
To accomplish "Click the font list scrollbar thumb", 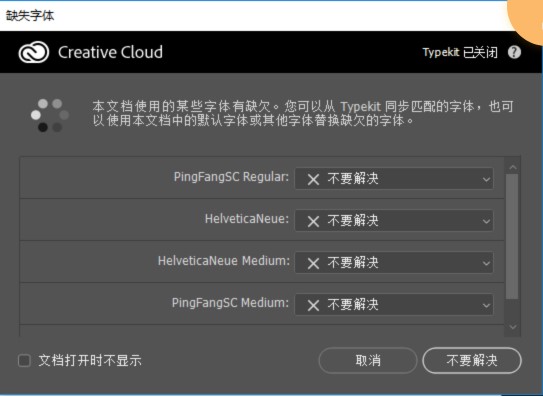I will tap(512, 236).
